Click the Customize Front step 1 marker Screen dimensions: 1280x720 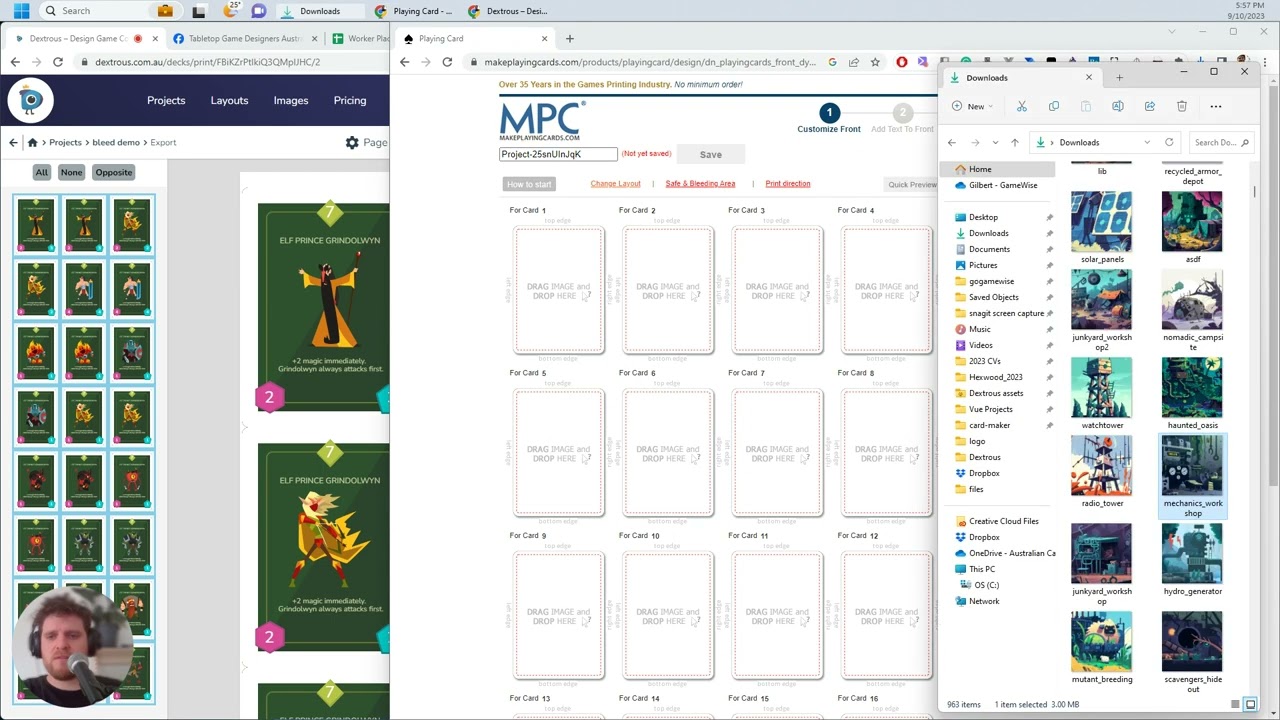click(x=829, y=113)
